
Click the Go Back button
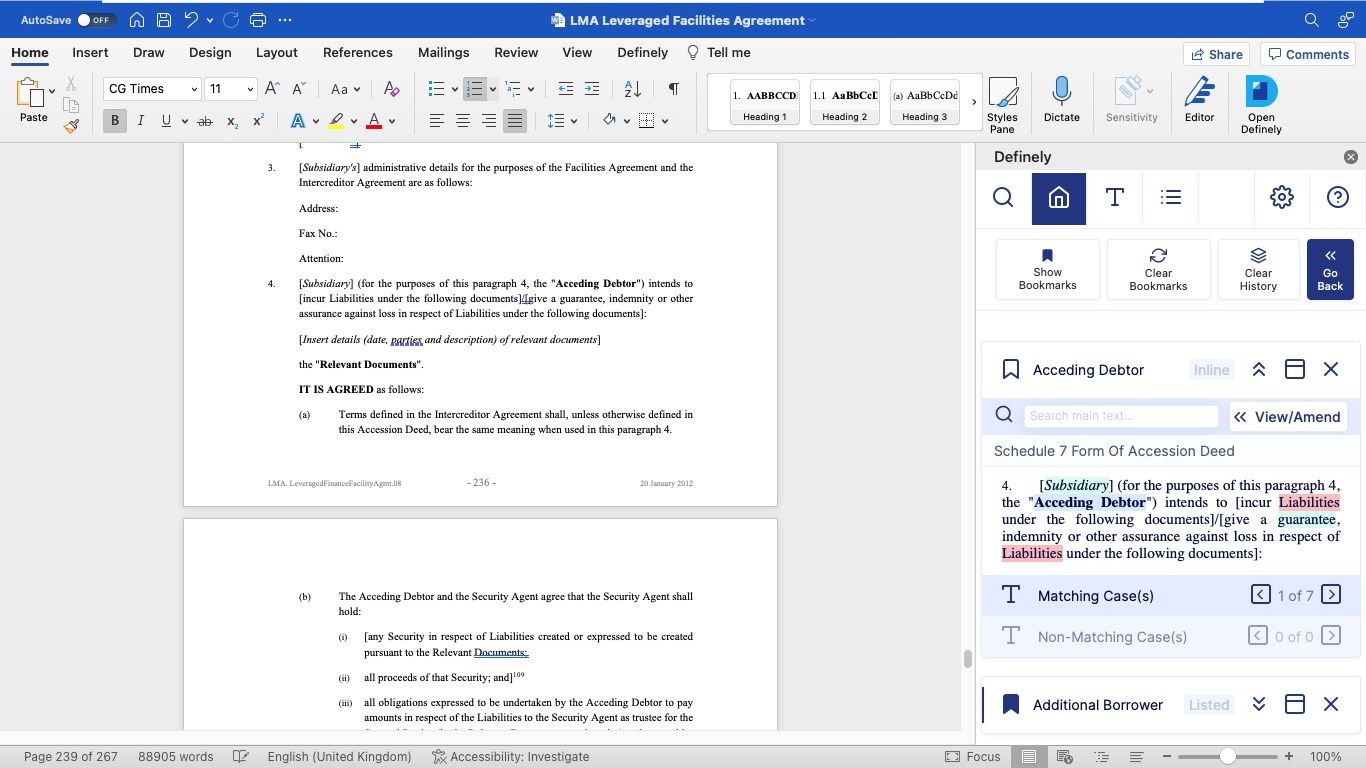1329,270
